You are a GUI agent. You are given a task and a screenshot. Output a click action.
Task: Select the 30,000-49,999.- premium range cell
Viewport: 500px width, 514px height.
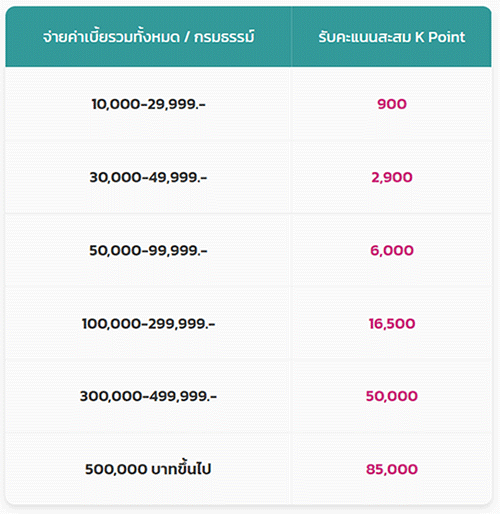coord(148,177)
